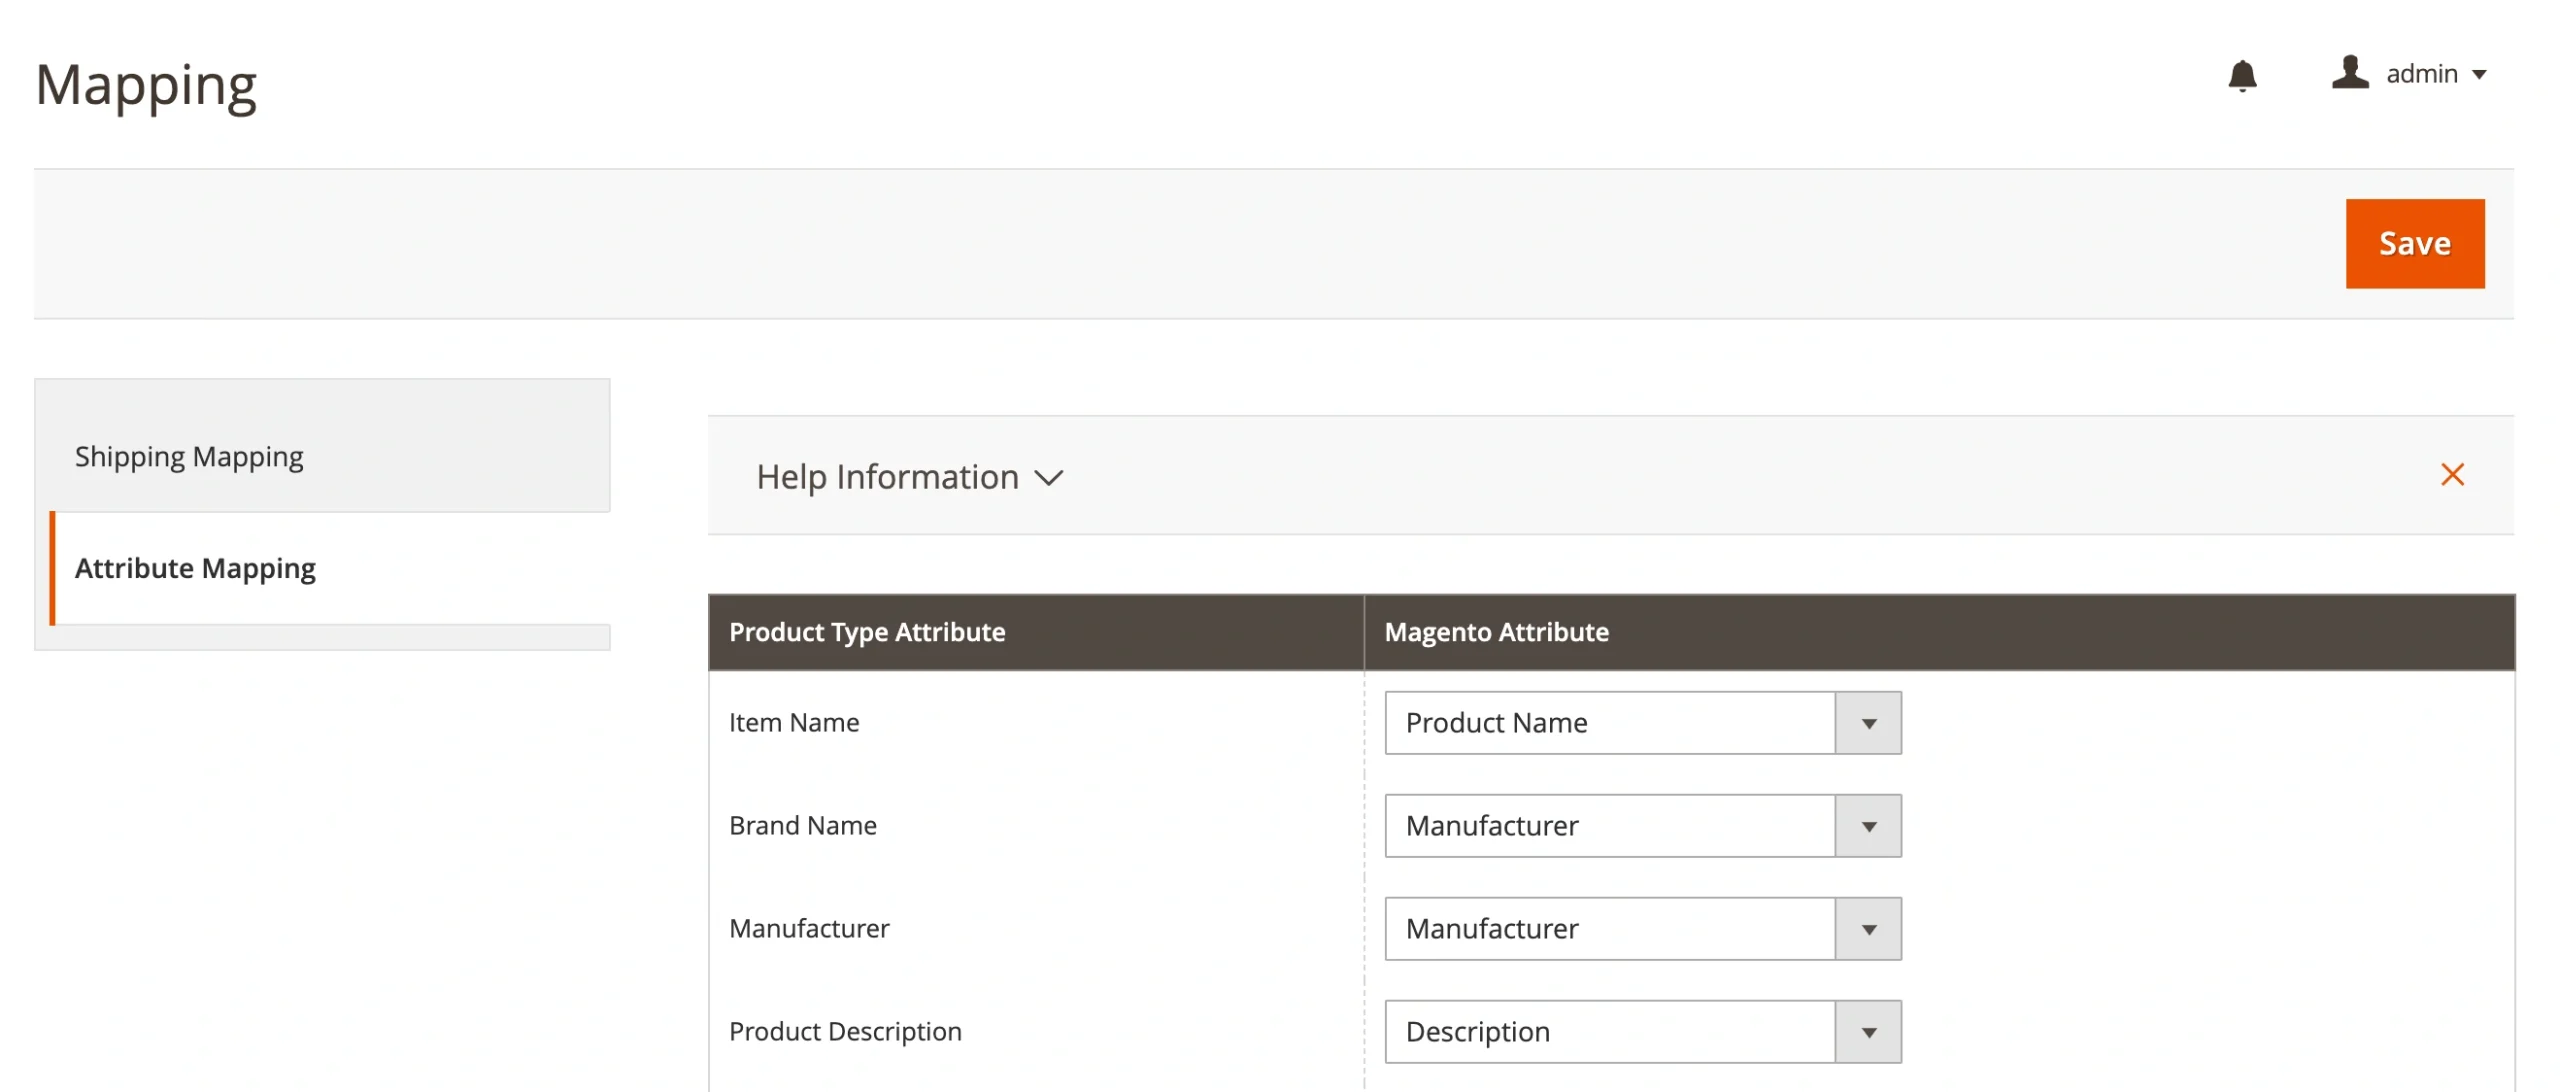This screenshot has width=2560, height=1092.
Task: Click the admin user avatar icon
Action: click(2349, 73)
